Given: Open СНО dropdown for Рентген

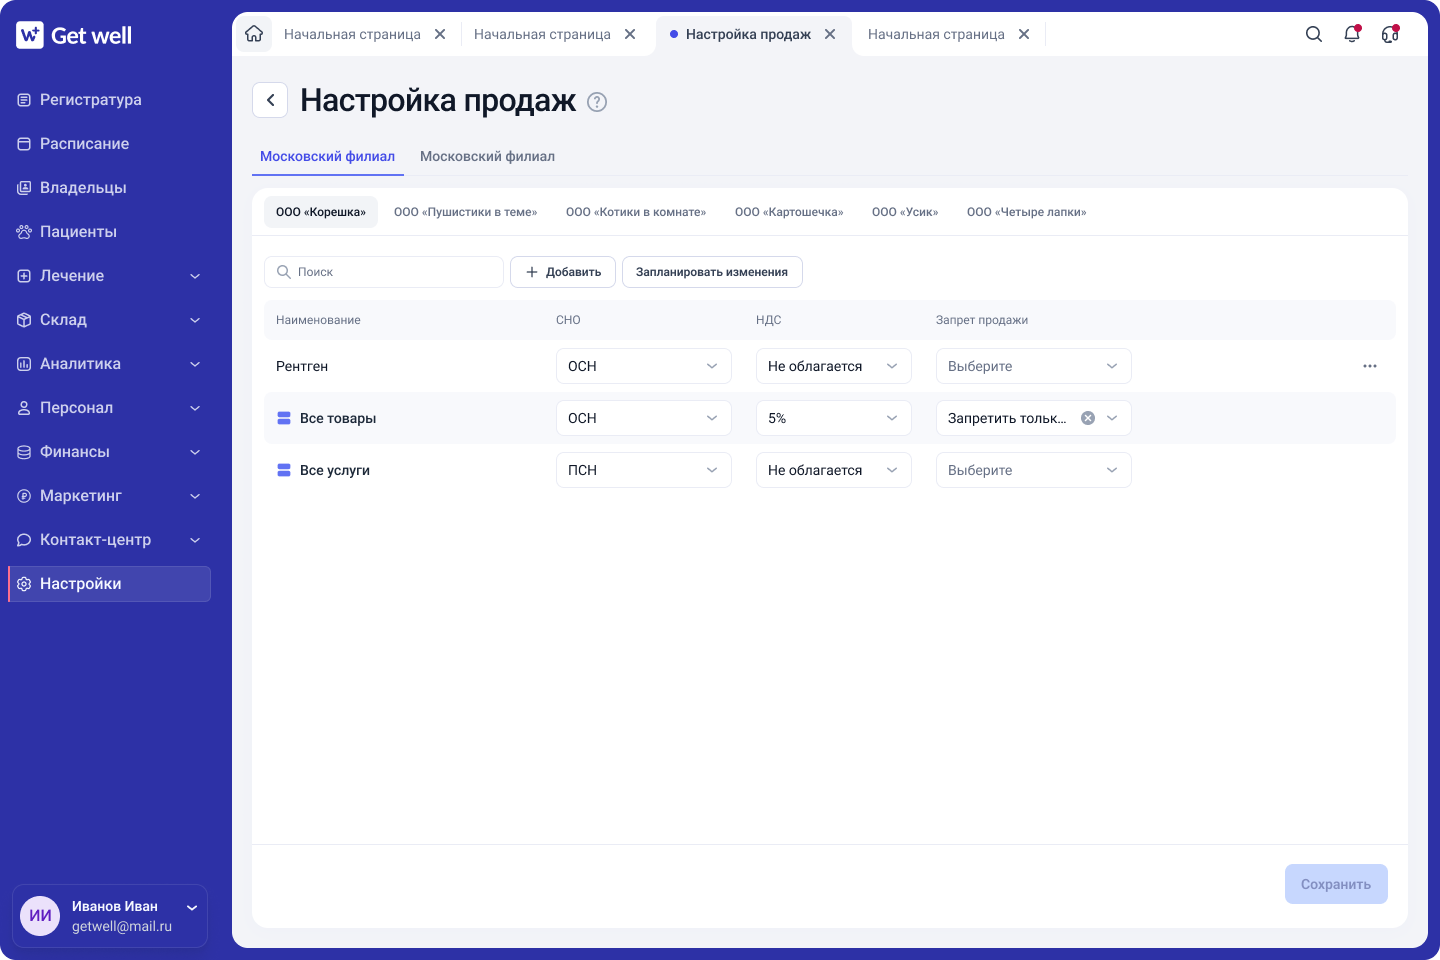Looking at the screenshot, I should 644,366.
